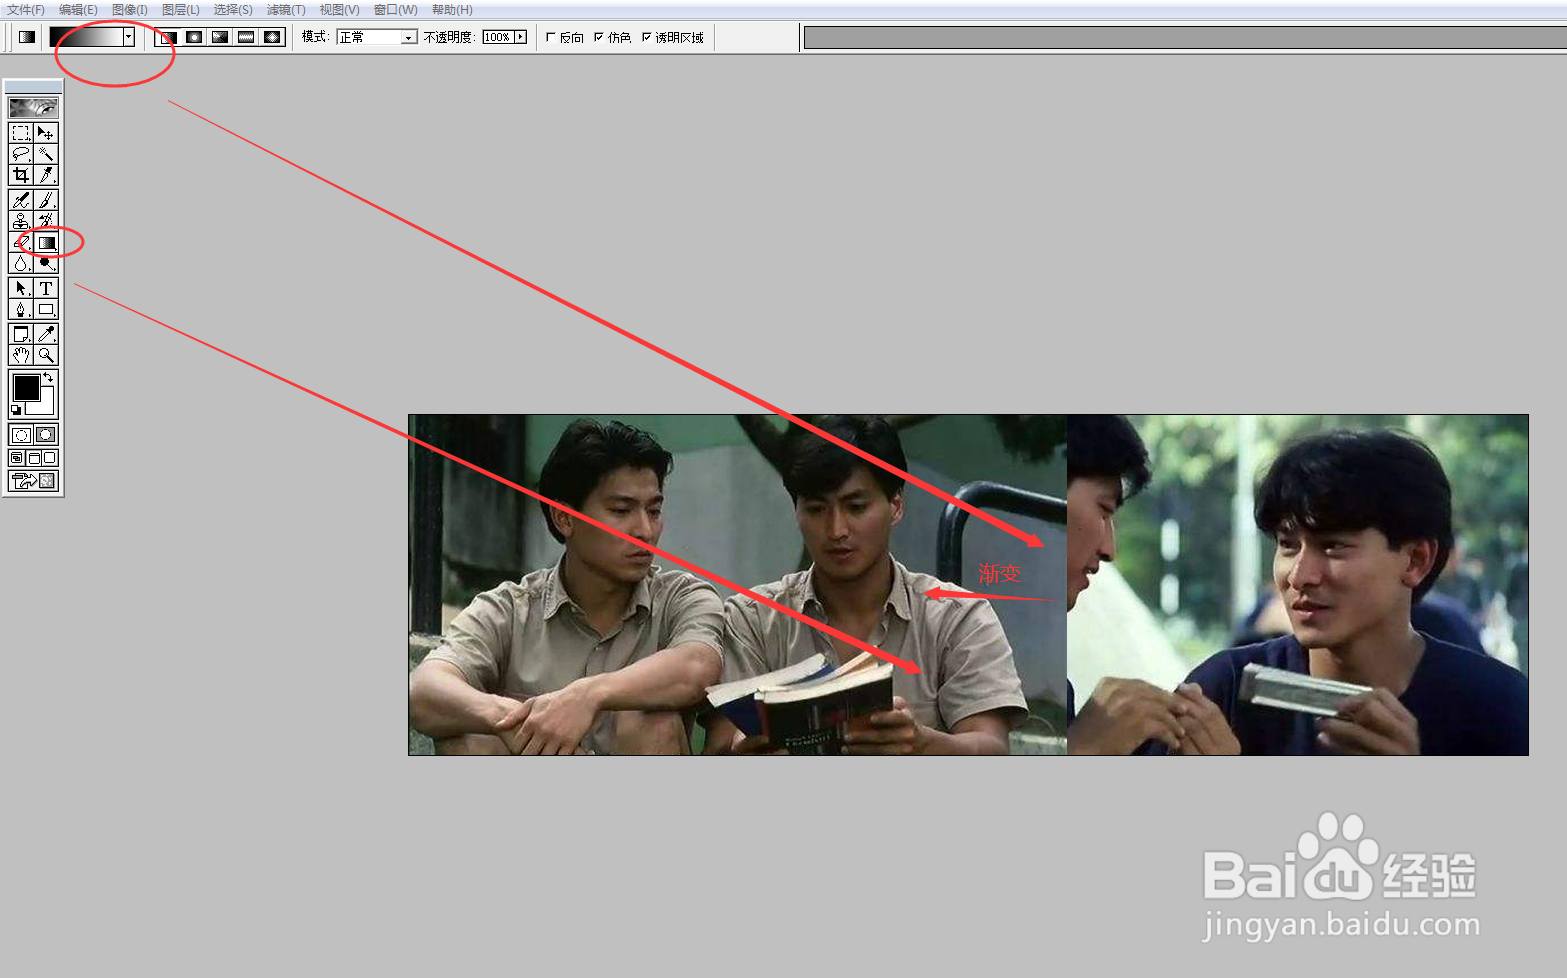Choose Angle Gradient style
1567x978 pixels.
pos(220,37)
